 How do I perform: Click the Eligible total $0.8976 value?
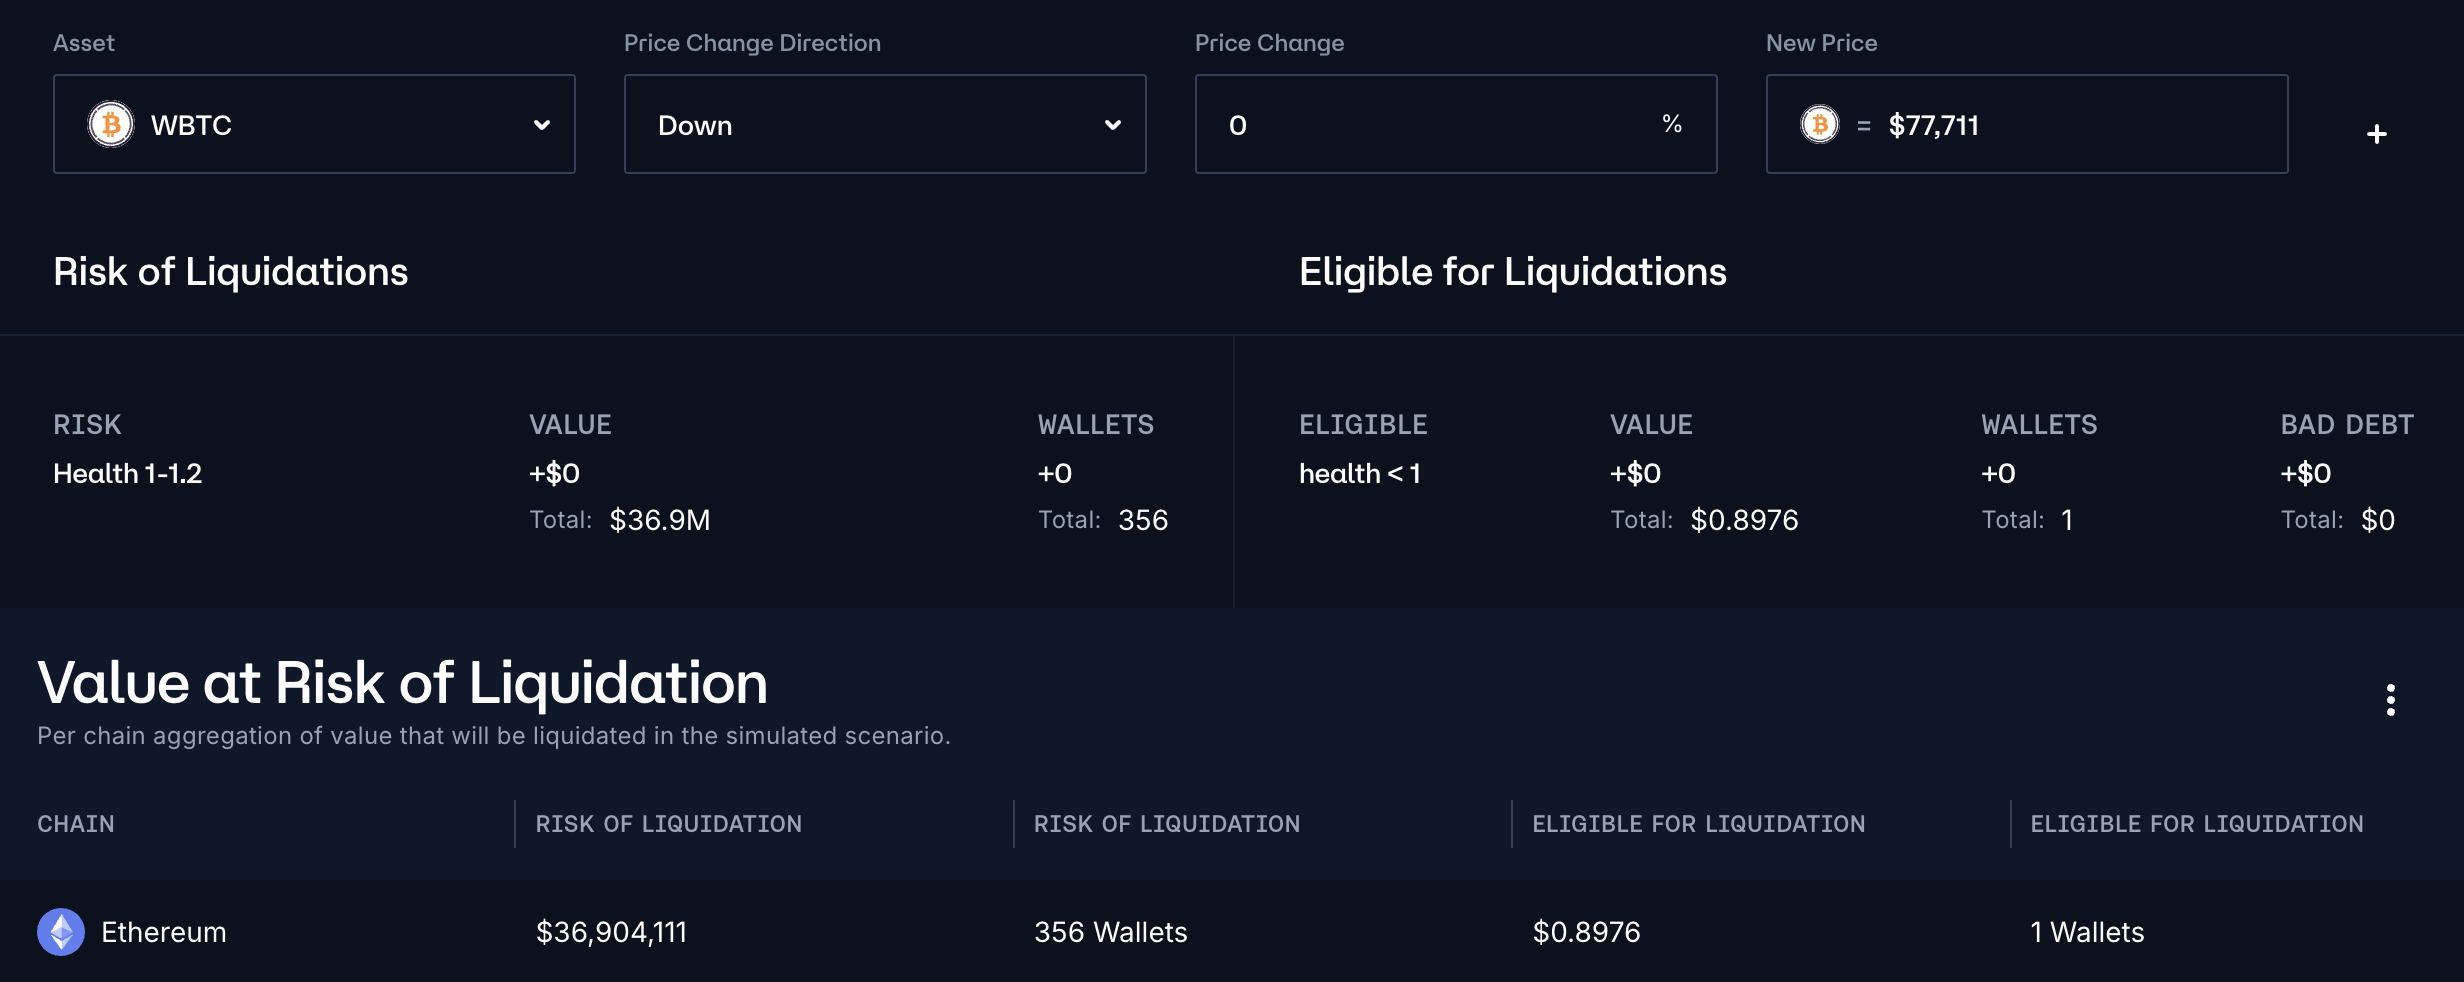[x=1744, y=520]
